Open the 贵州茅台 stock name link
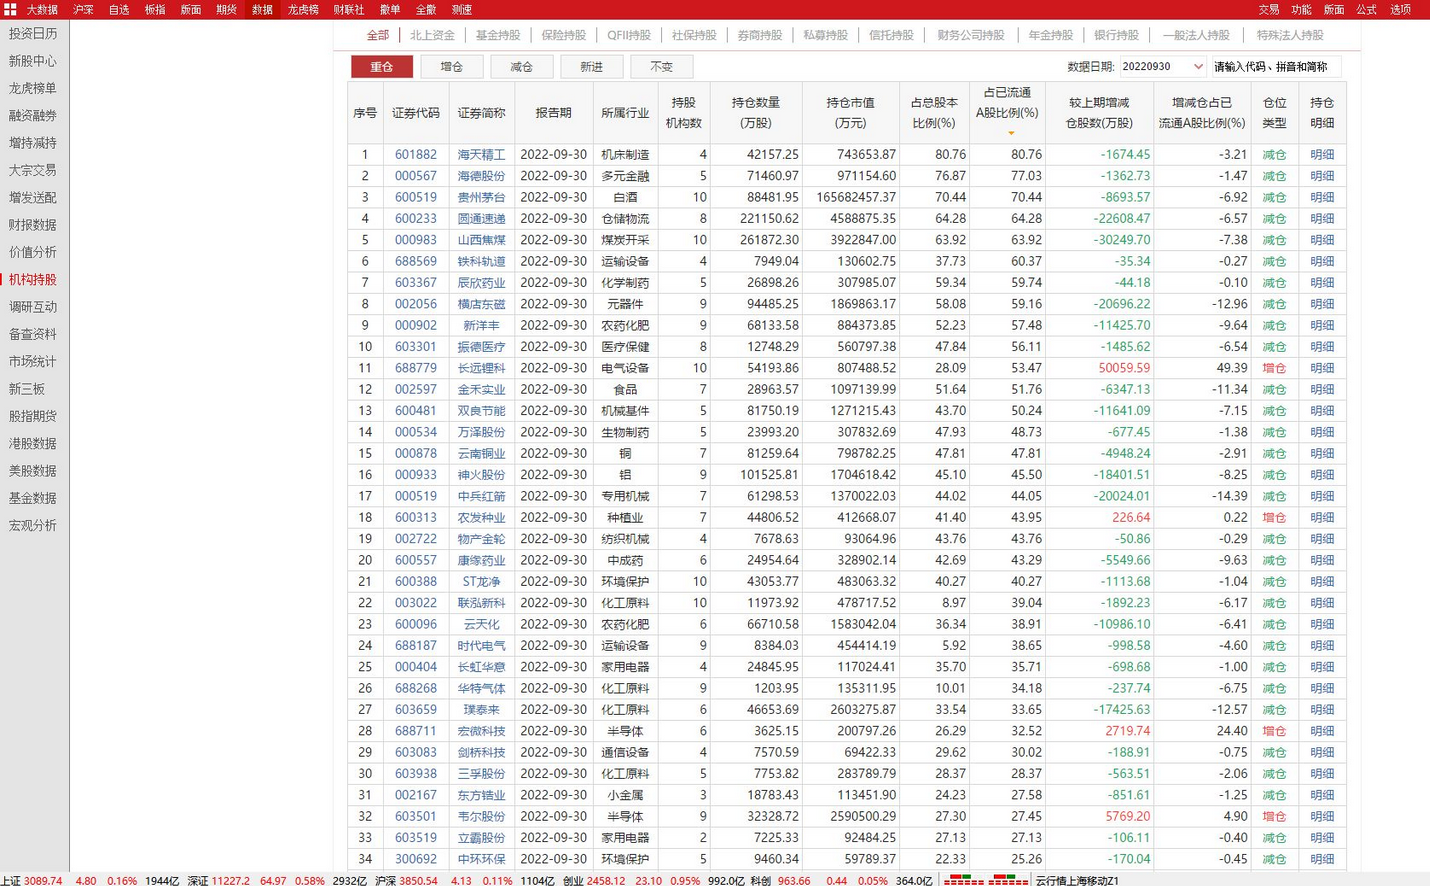 [x=481, y=197]
